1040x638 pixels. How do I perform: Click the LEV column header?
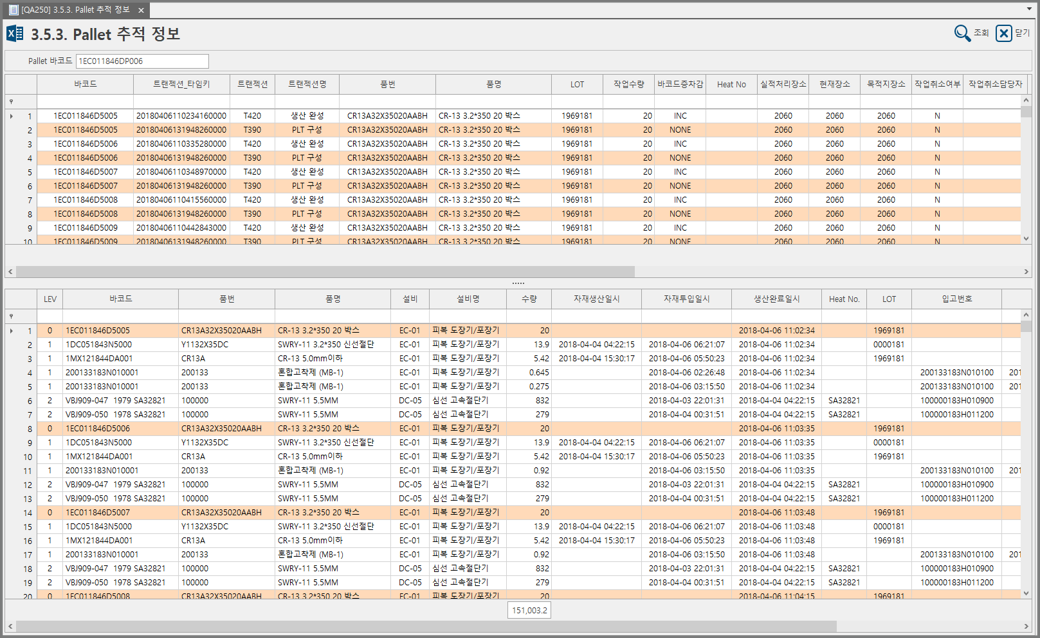coord(50,299)
